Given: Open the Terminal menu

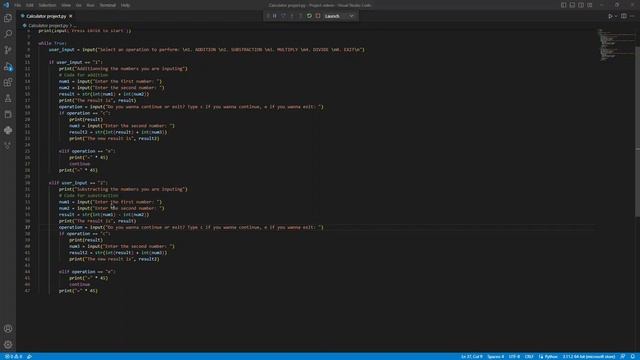Looking at the screenshot, I should [108, 5].
